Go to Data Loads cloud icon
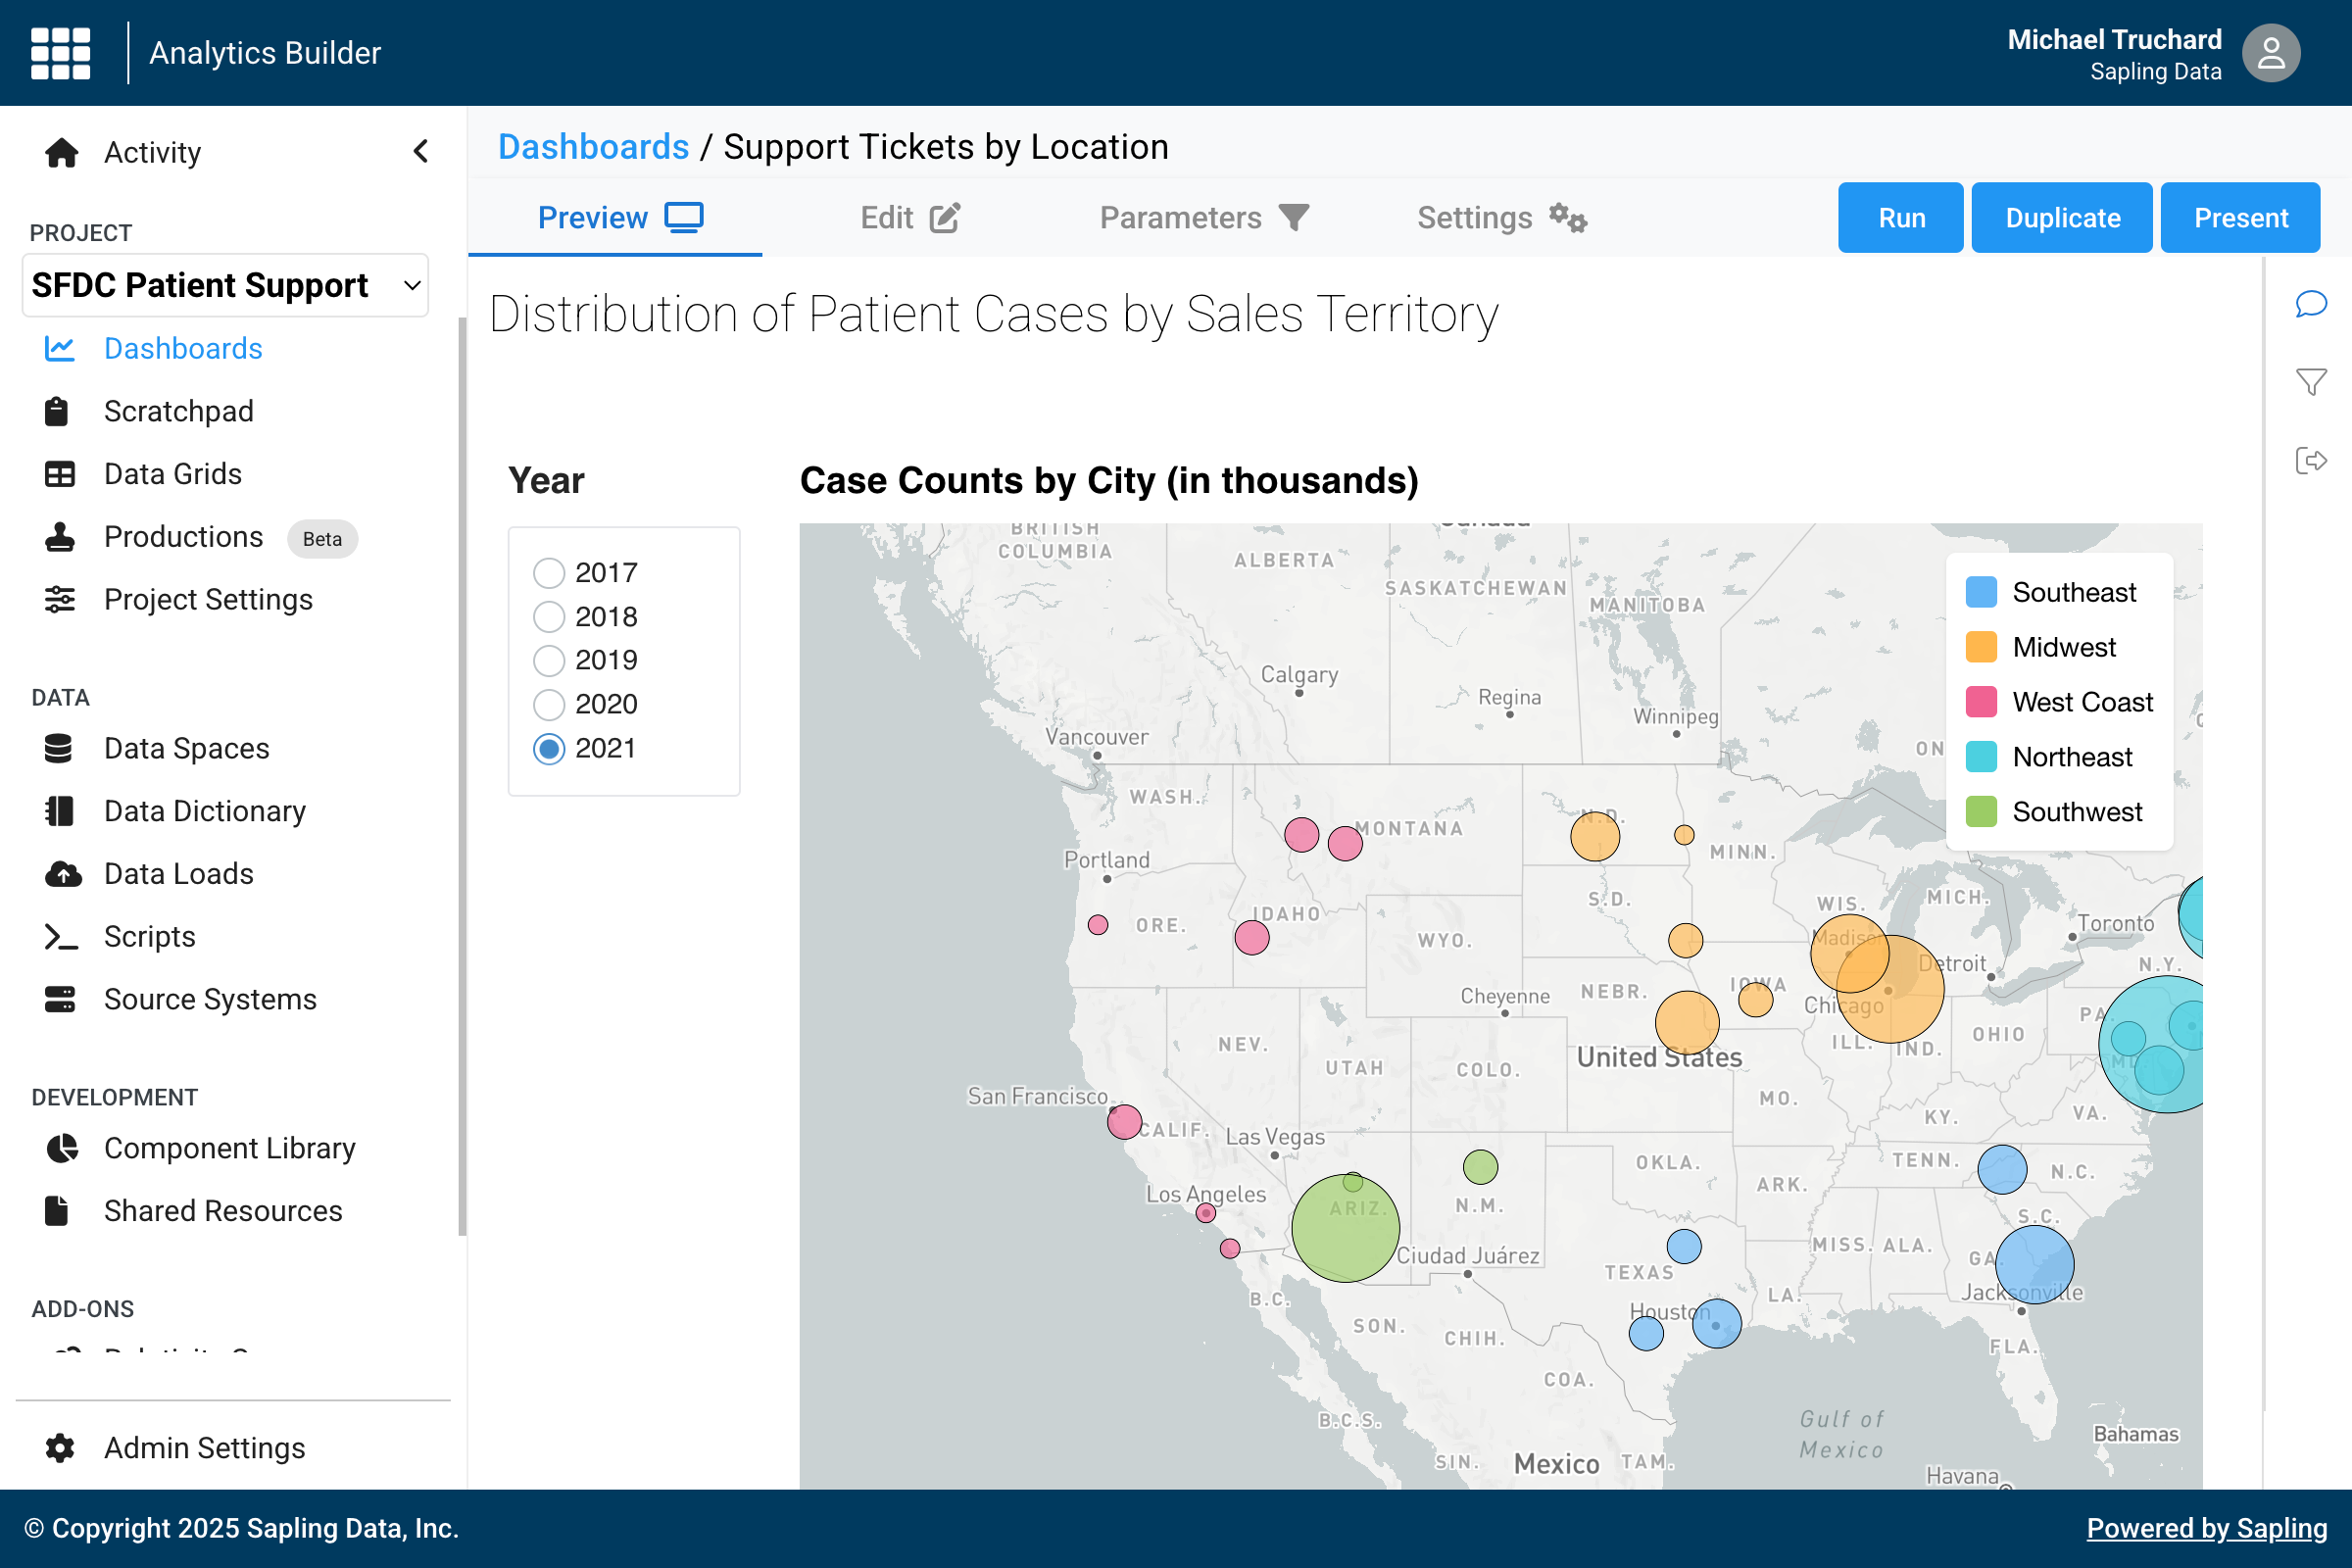The image size is (2352, 1568). [62, 874]
